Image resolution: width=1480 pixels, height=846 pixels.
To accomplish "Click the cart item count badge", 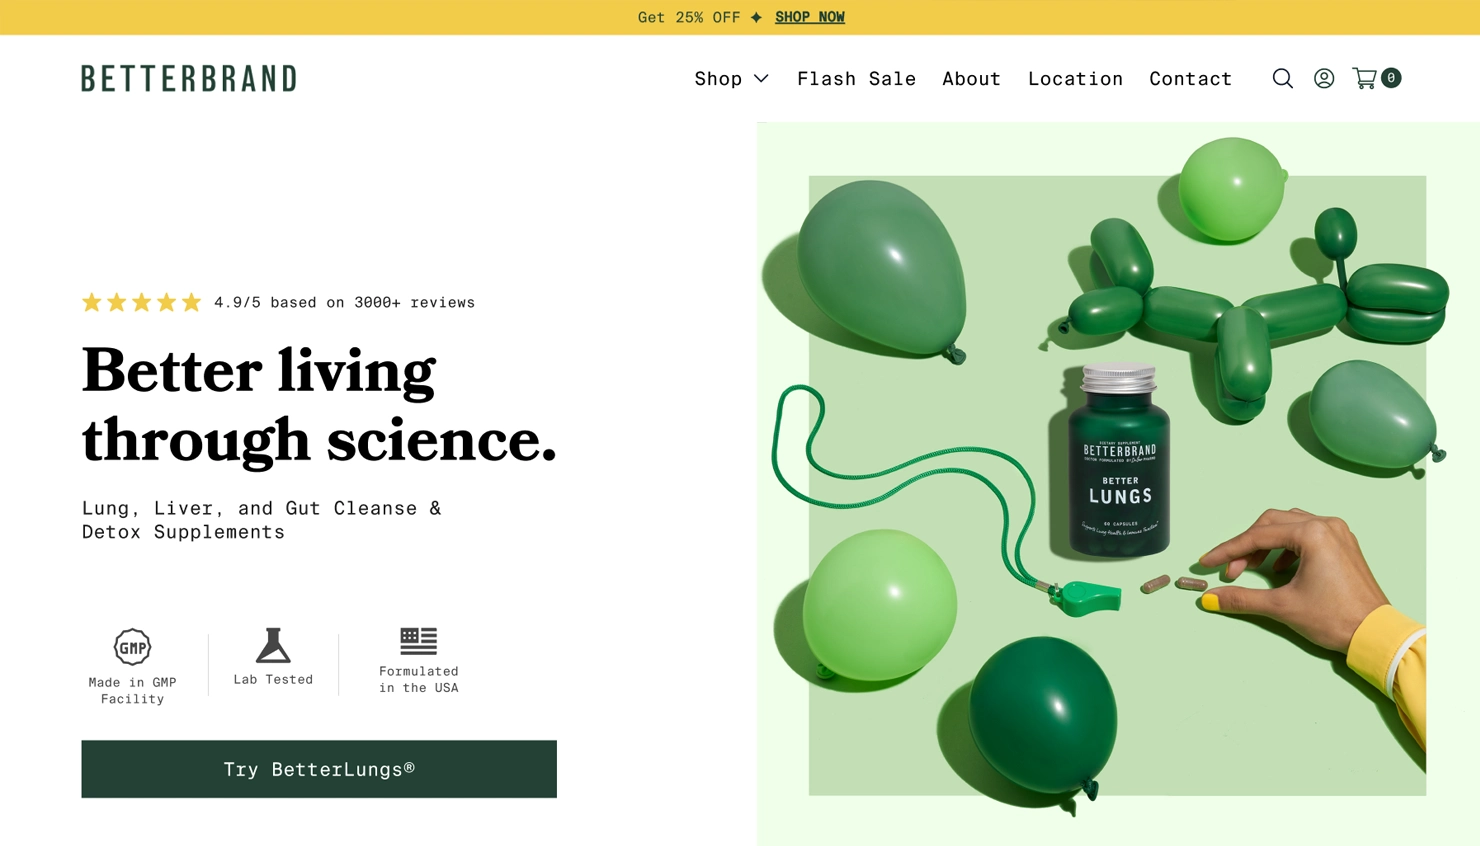I will click(1391, 78).
